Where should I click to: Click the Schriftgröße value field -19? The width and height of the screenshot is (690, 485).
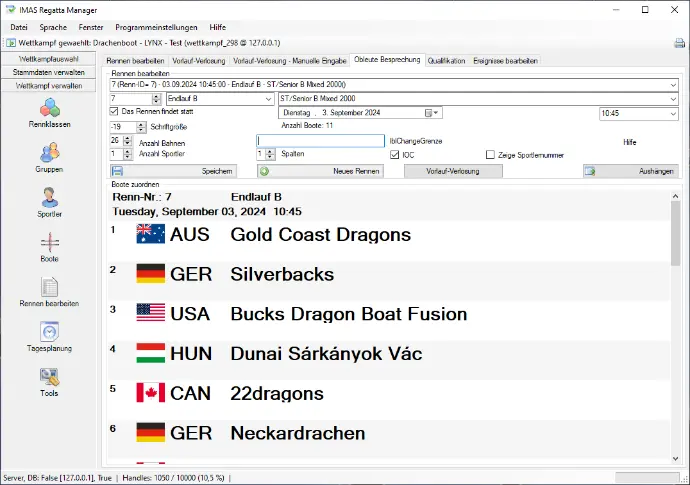tap(123, 127)
